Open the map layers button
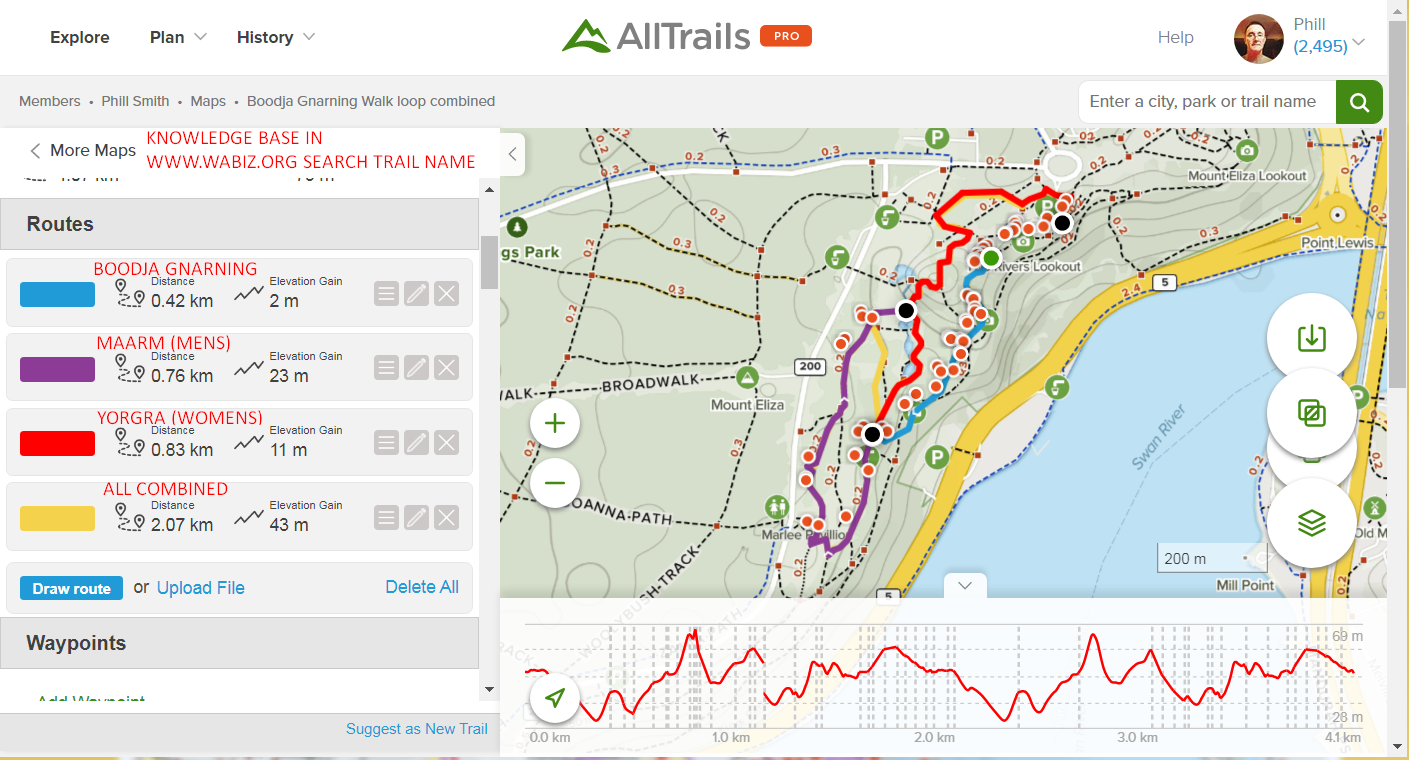The width and height of the screenshot is (1409, 760). point(1311,522)
